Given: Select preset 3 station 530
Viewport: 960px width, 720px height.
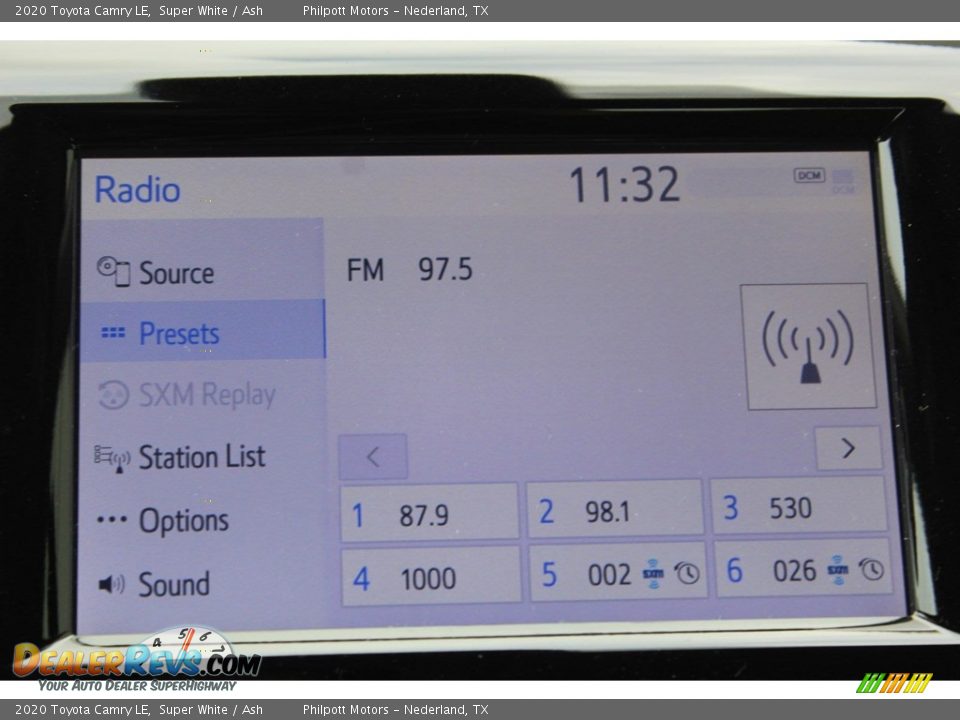Looking at the screenshot, I should (x=799, y=506).
